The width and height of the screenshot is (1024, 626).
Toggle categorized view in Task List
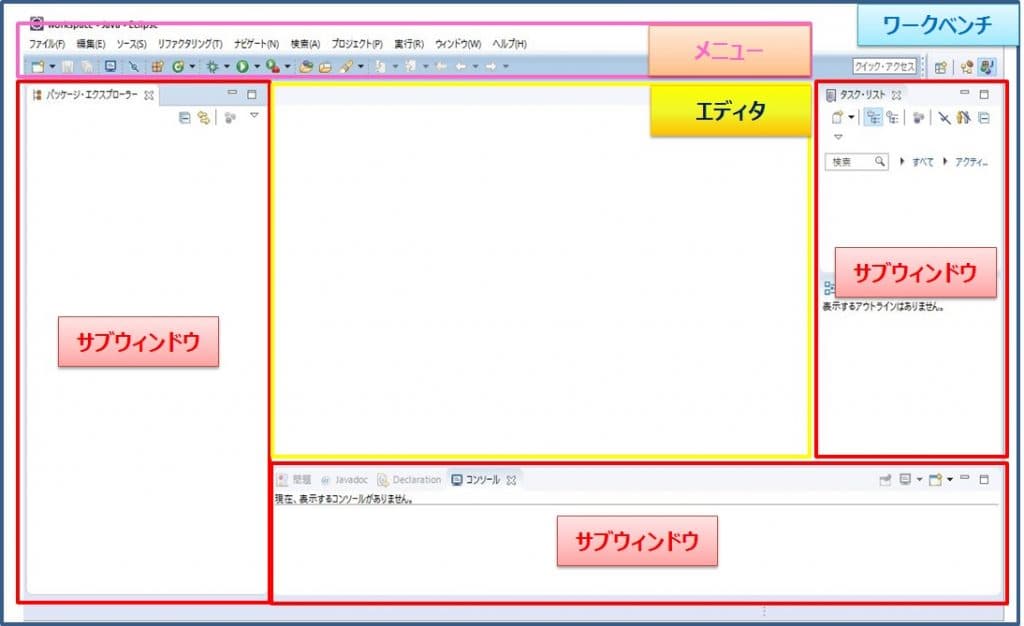pyautogui.click(x=875, y=117)
